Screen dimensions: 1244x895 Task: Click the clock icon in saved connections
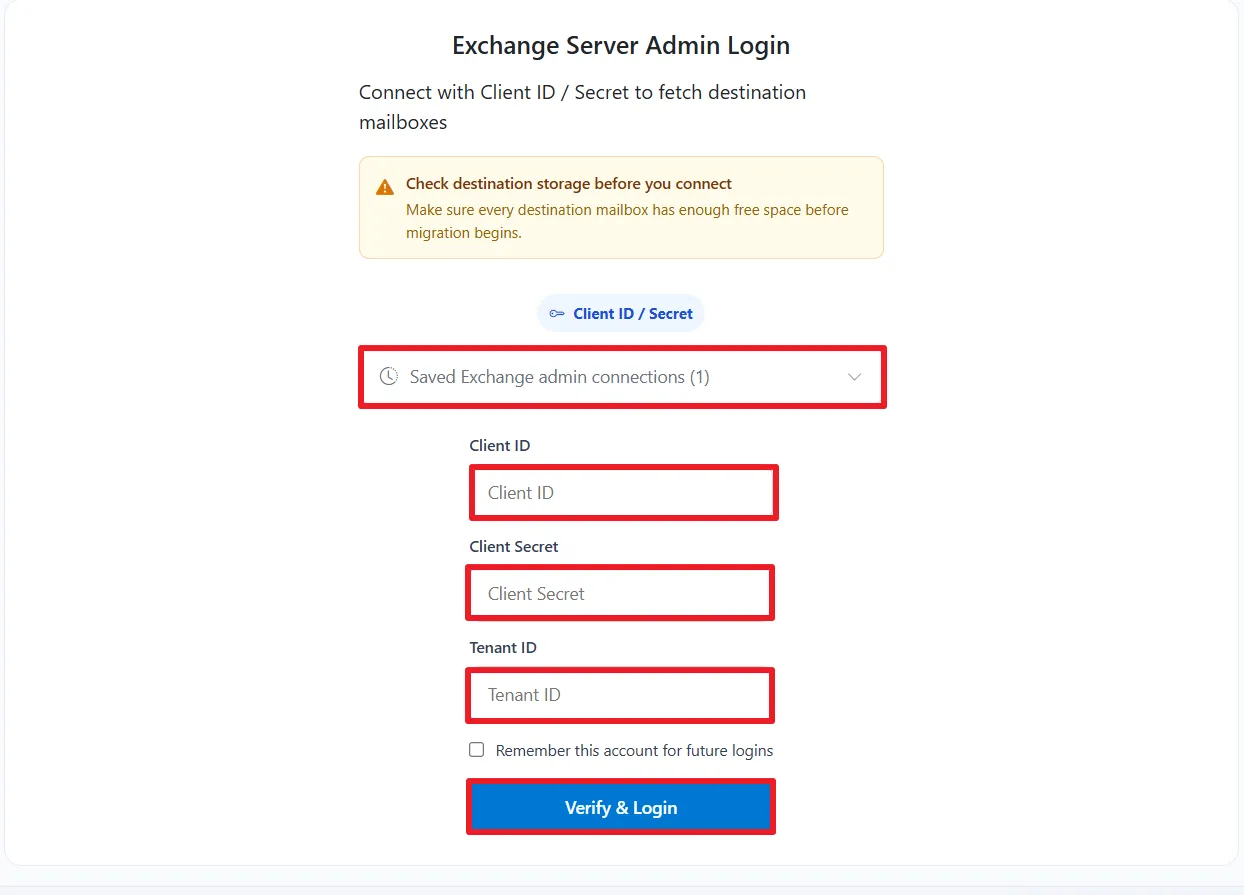pyautogui.click(x=389, y=377)
